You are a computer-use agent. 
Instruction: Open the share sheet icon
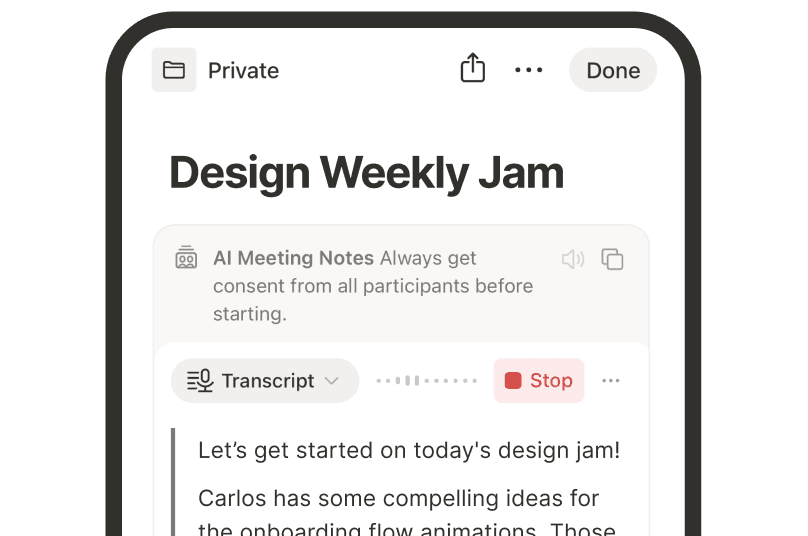coord(472,69)
